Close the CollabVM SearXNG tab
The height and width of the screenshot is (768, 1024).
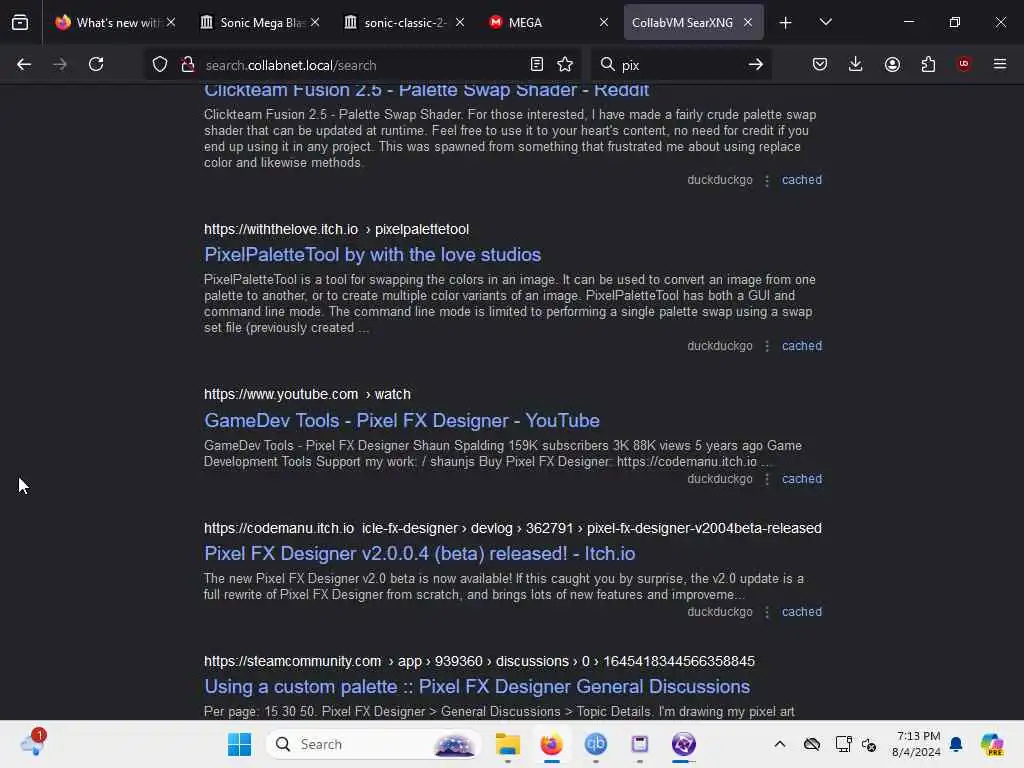[748, 23]
